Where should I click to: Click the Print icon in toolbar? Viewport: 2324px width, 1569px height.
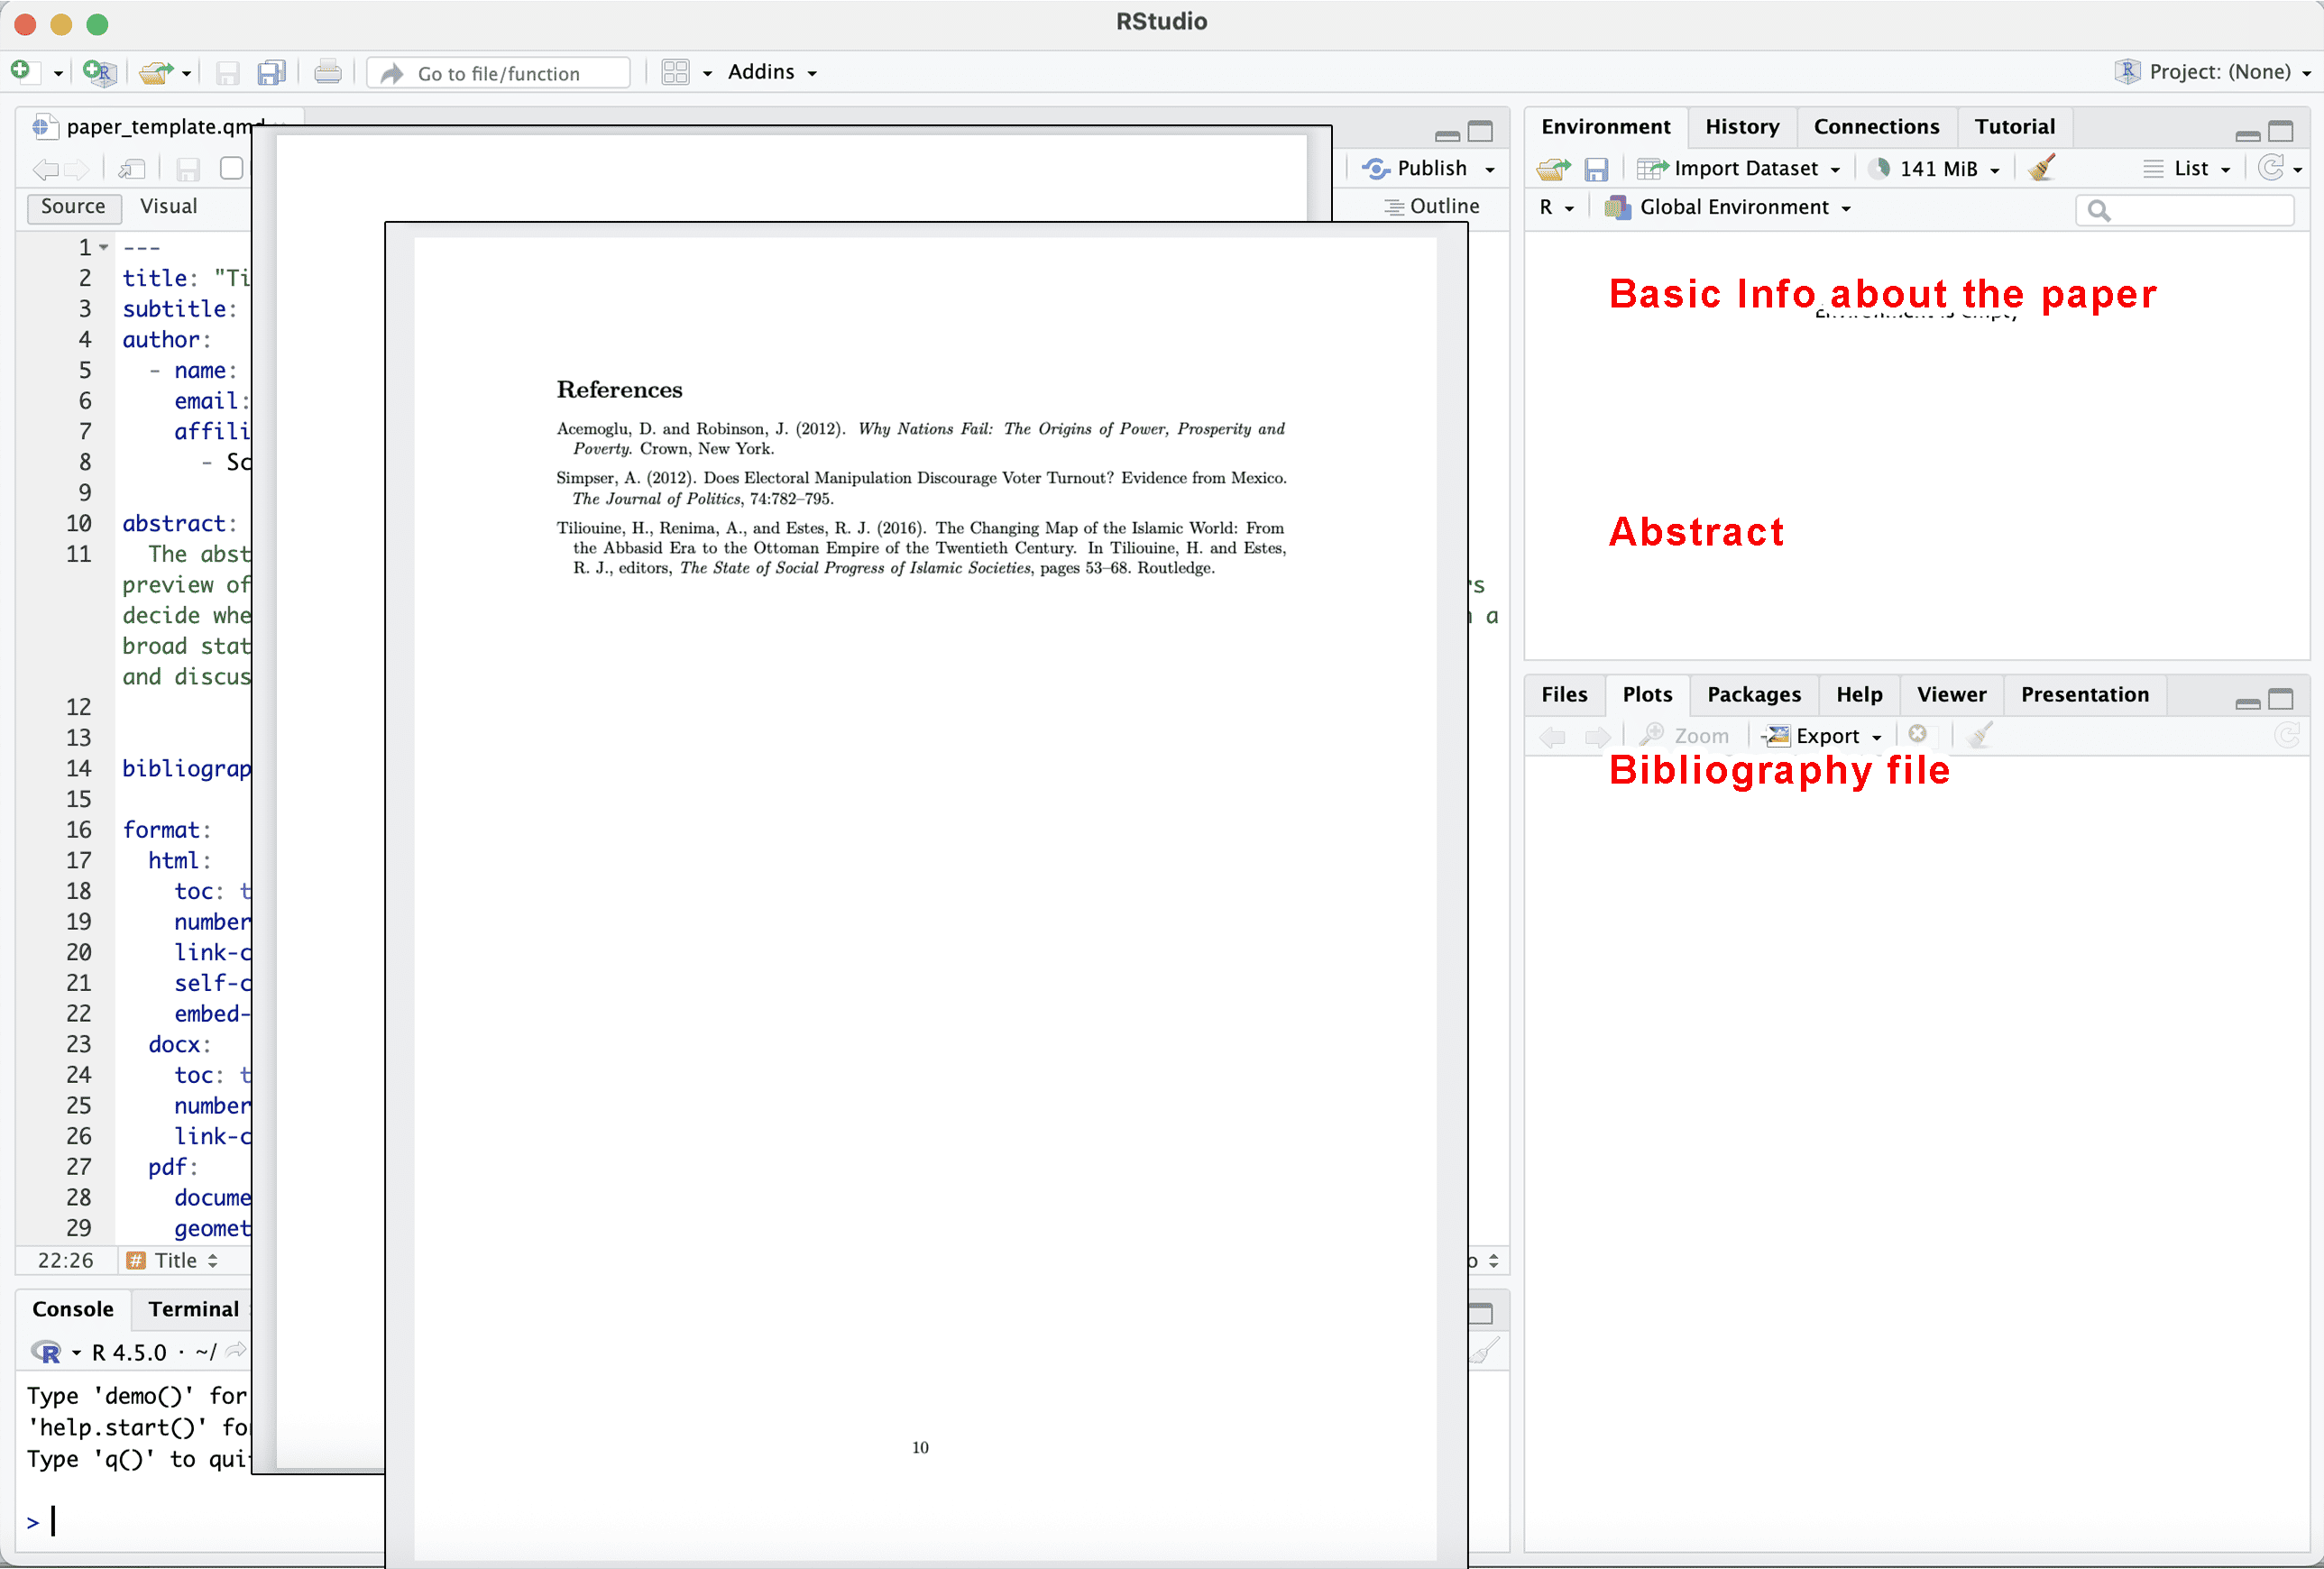(328, 72)
